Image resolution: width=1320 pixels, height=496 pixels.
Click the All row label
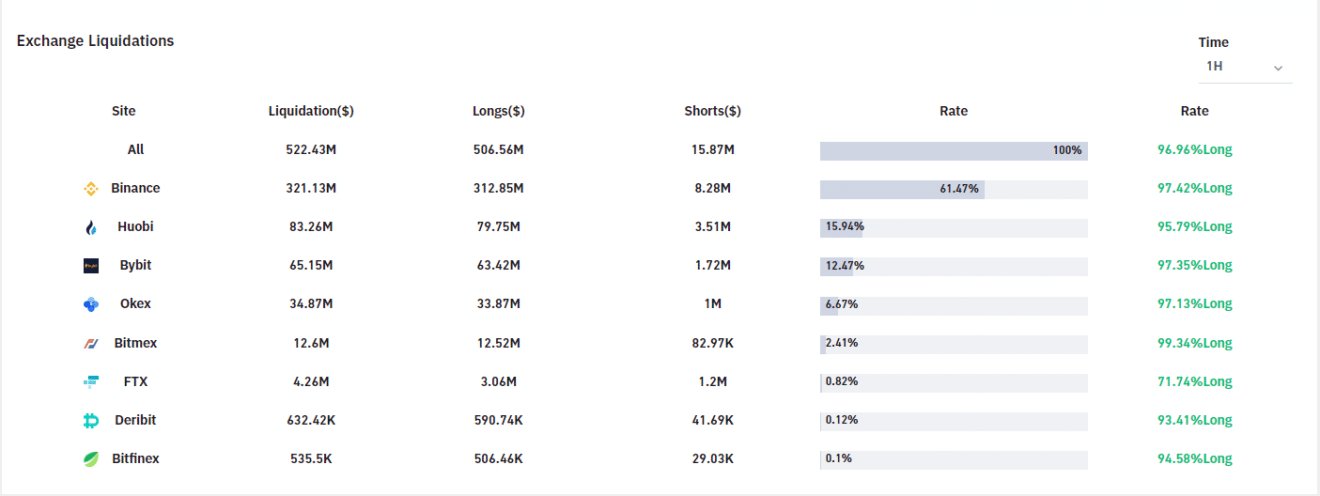pyautogui.click(x=136, y=150)
